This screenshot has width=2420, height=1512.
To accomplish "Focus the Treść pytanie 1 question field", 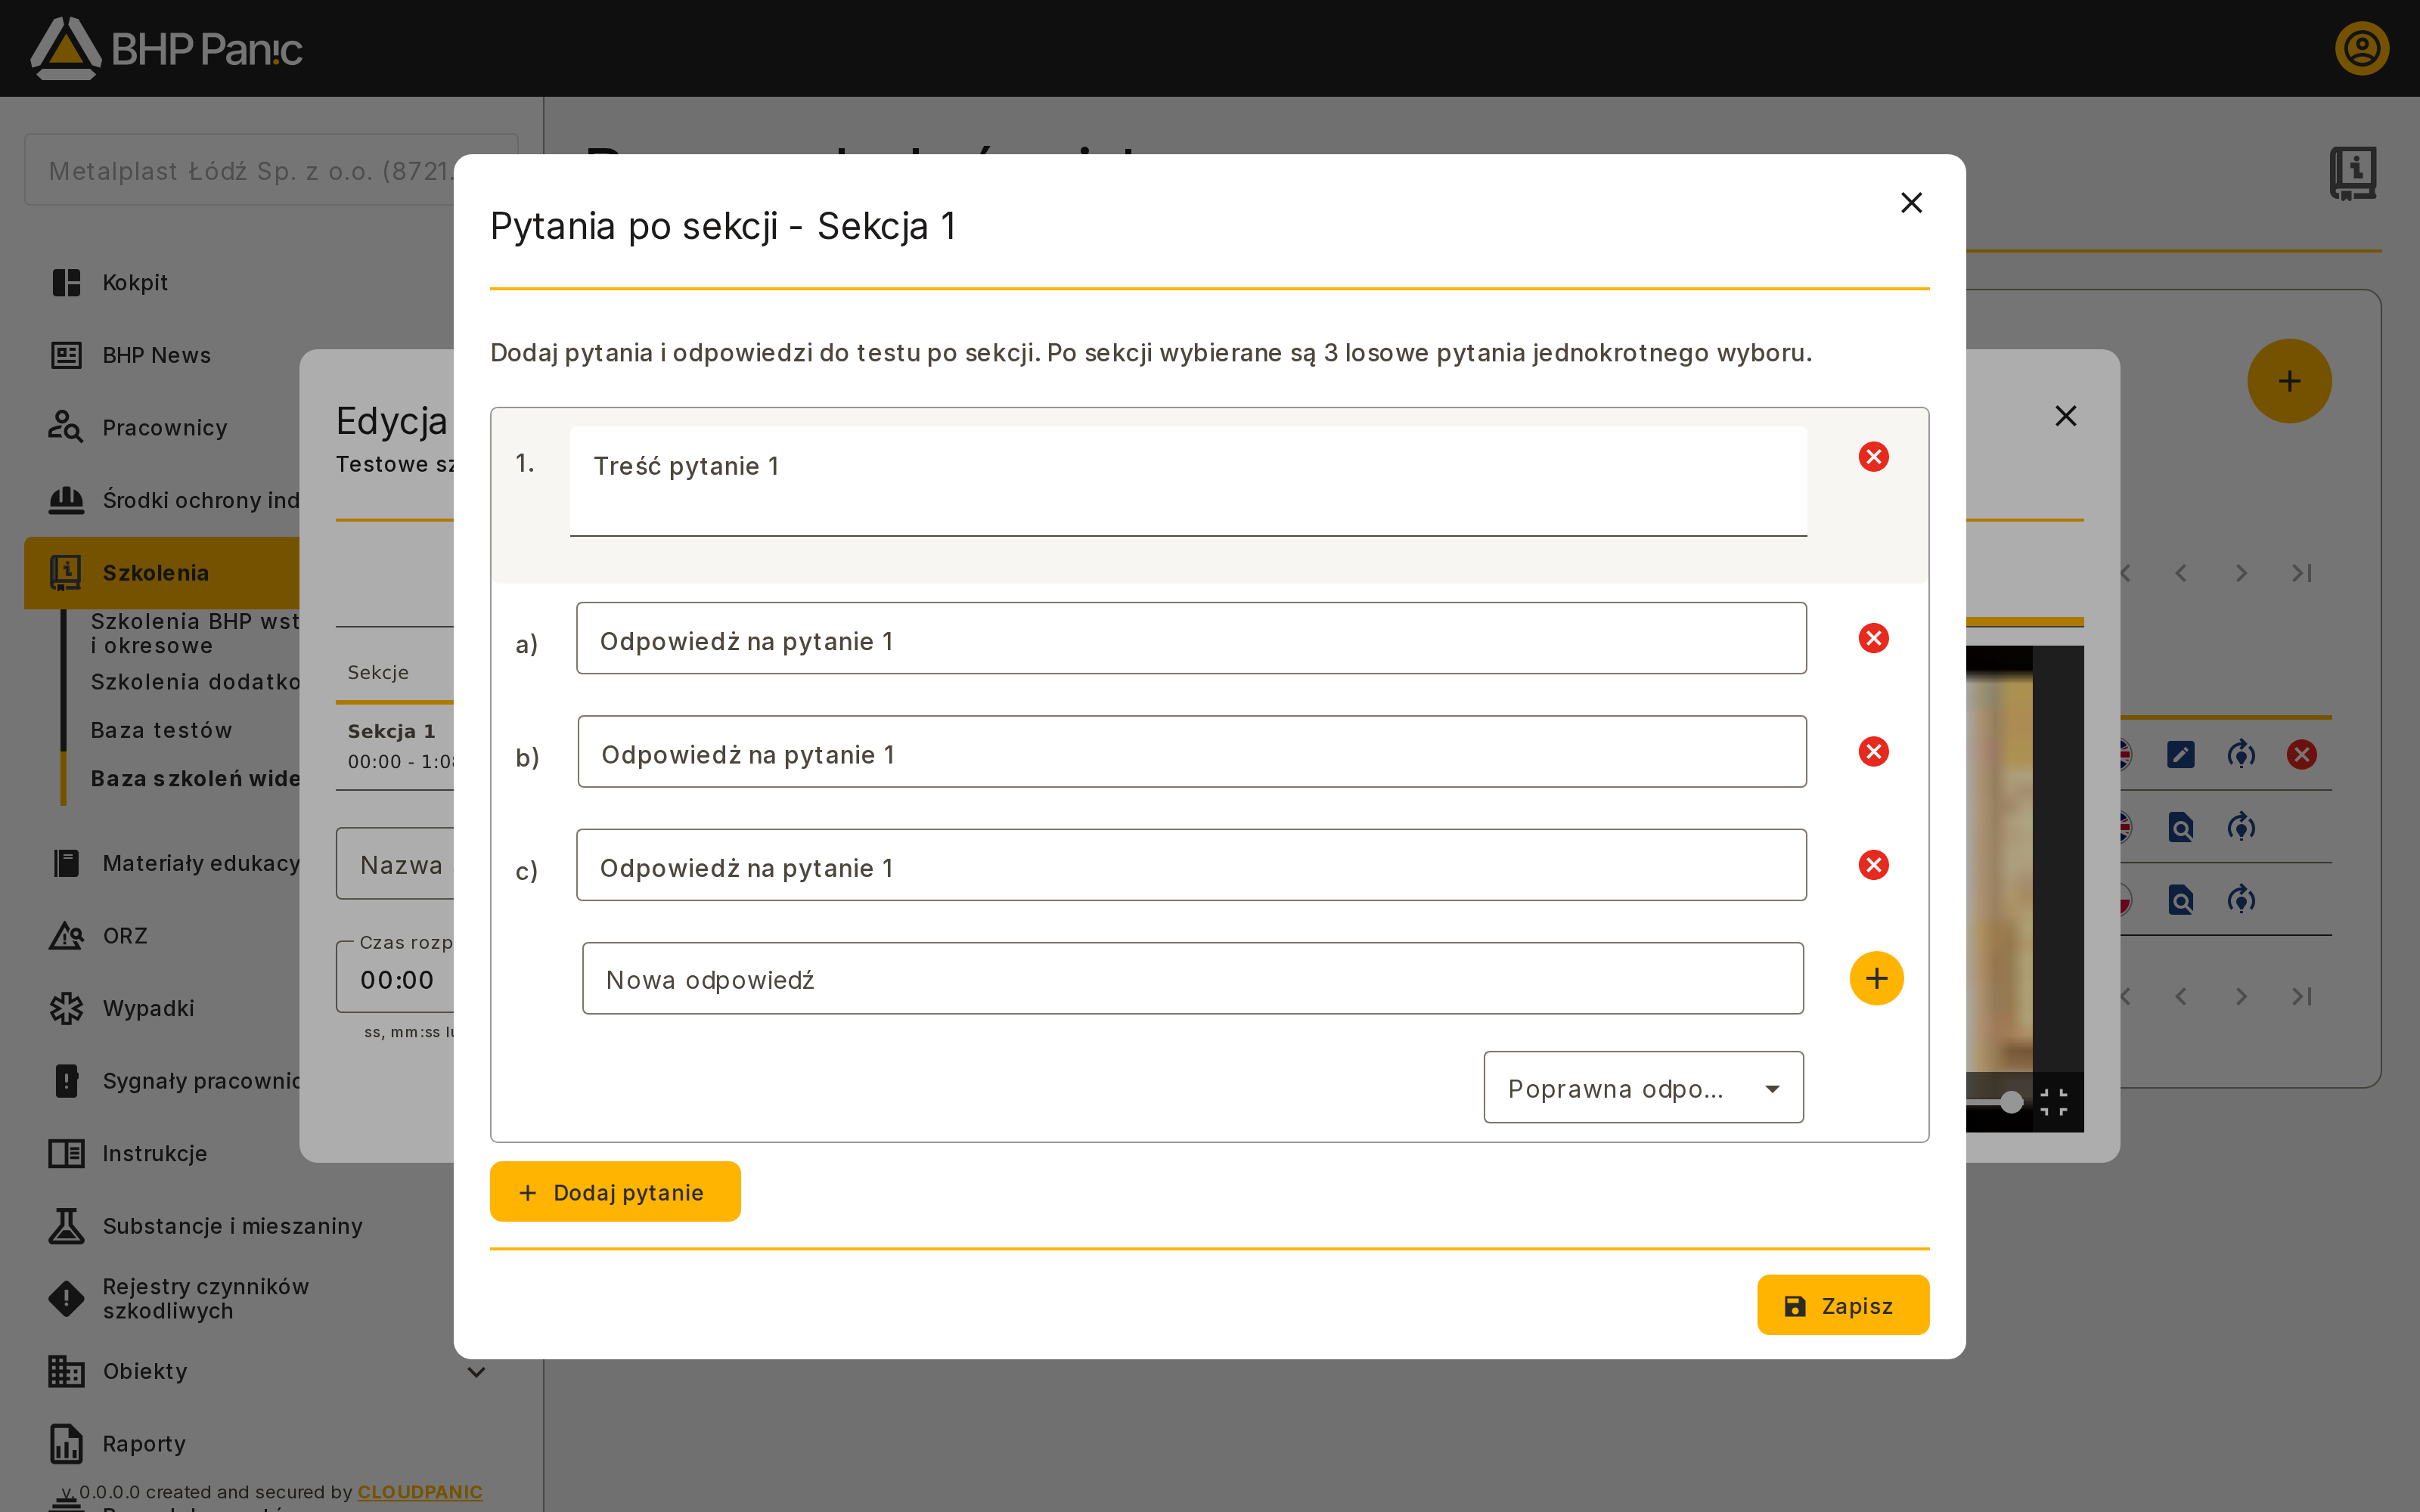I will [1188, 481].
